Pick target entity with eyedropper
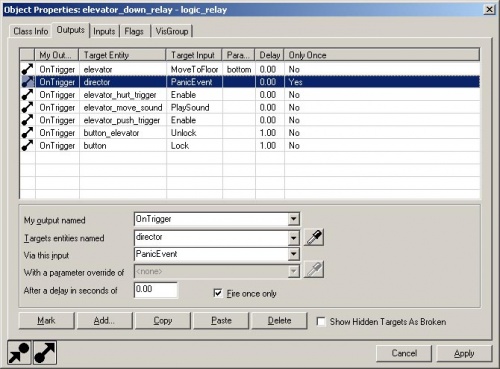This screenshot has width=500, height=369. coord(314,237)
